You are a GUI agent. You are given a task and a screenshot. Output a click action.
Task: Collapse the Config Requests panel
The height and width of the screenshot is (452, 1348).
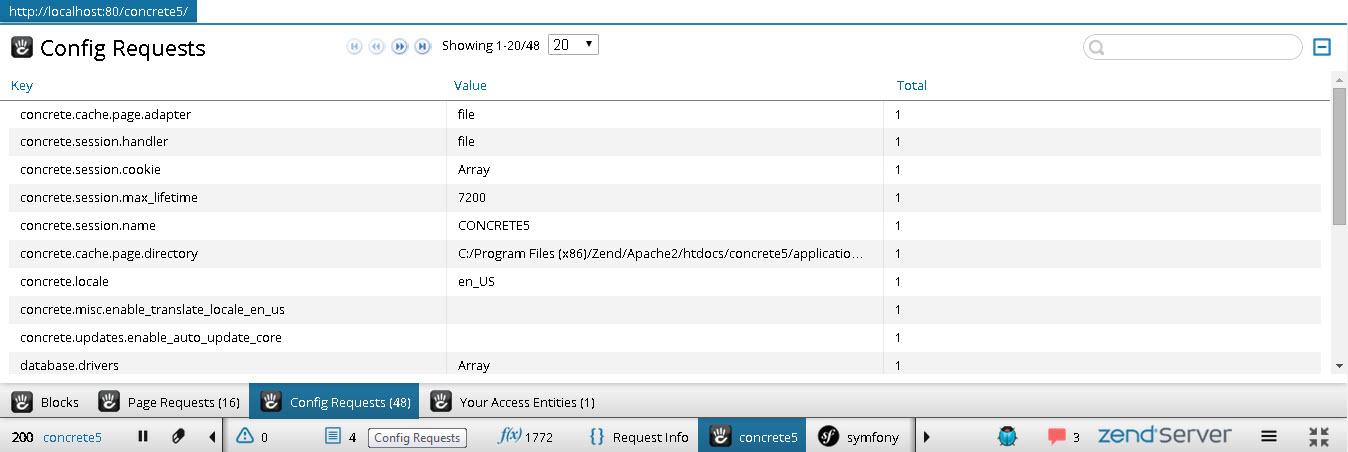pyautogui.click(x=1322, y=46)
